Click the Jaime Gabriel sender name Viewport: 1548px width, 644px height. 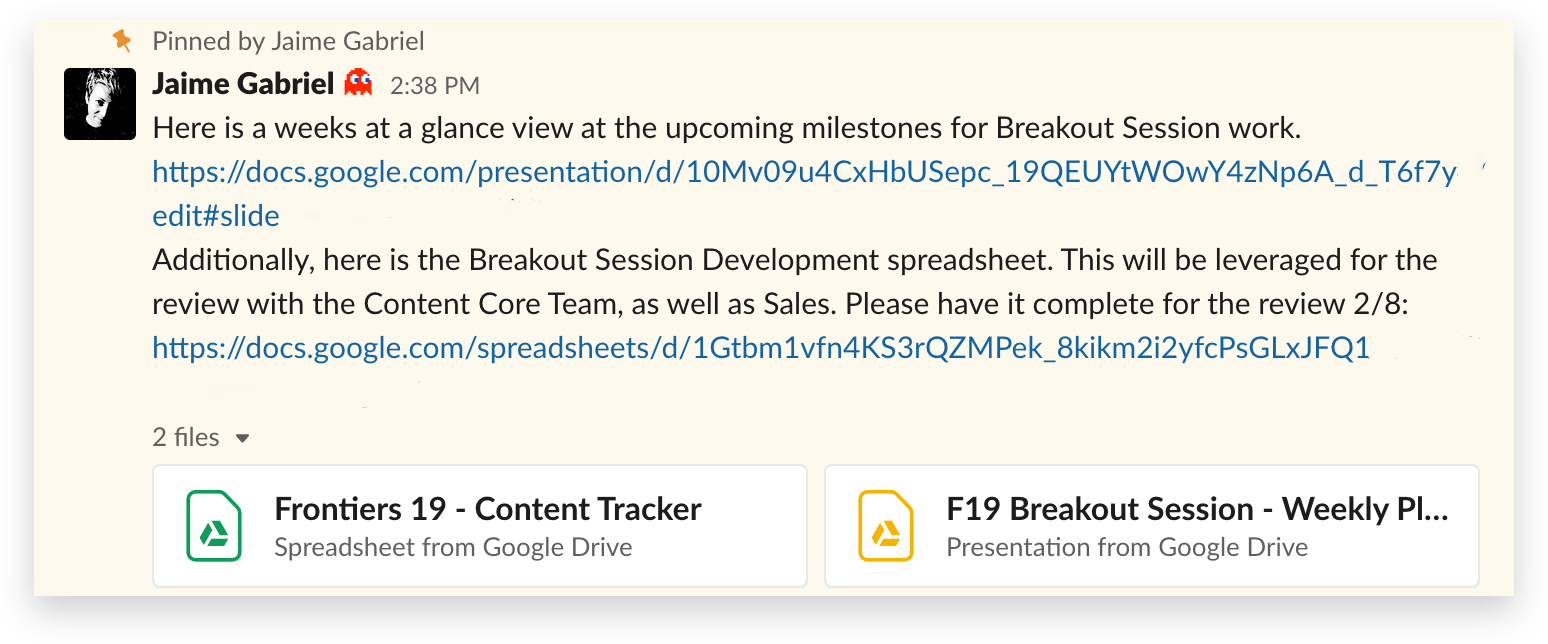tap(243, 84)
